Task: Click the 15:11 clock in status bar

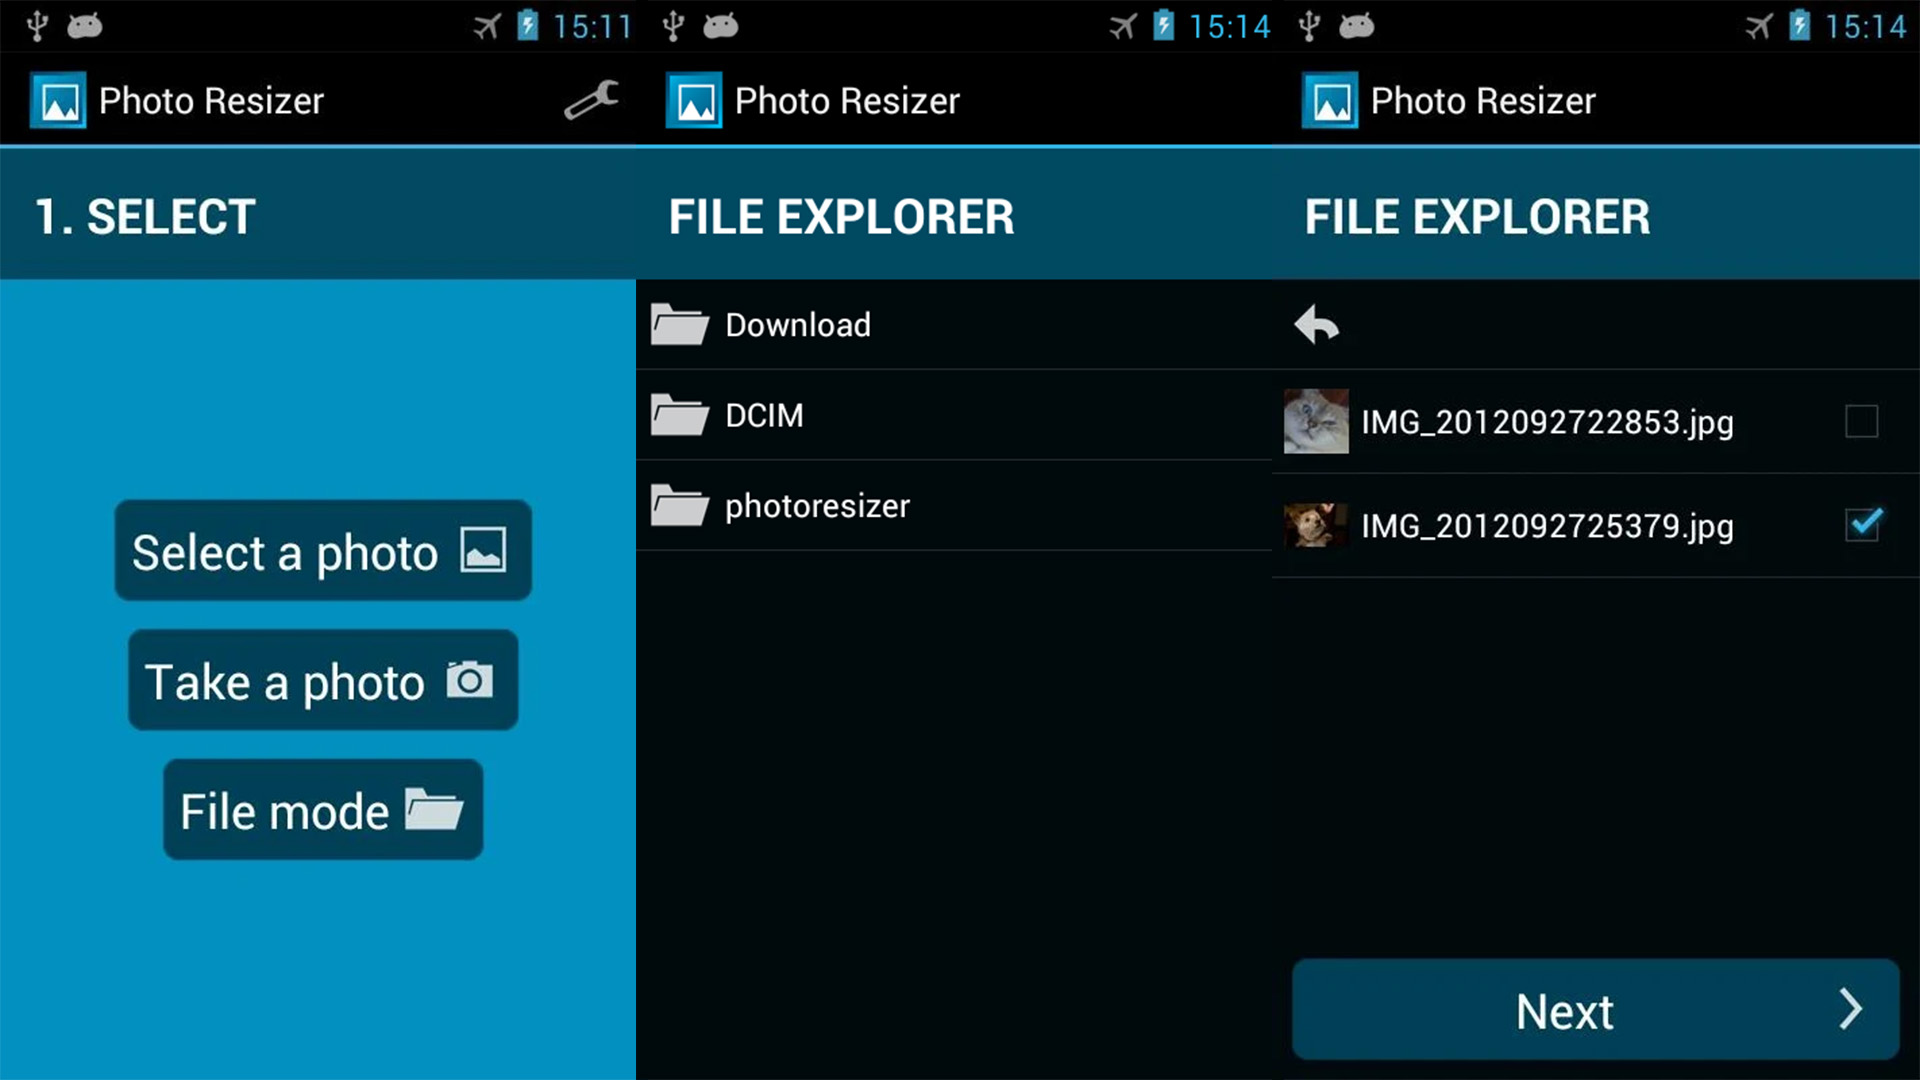Action: [592, 27]
